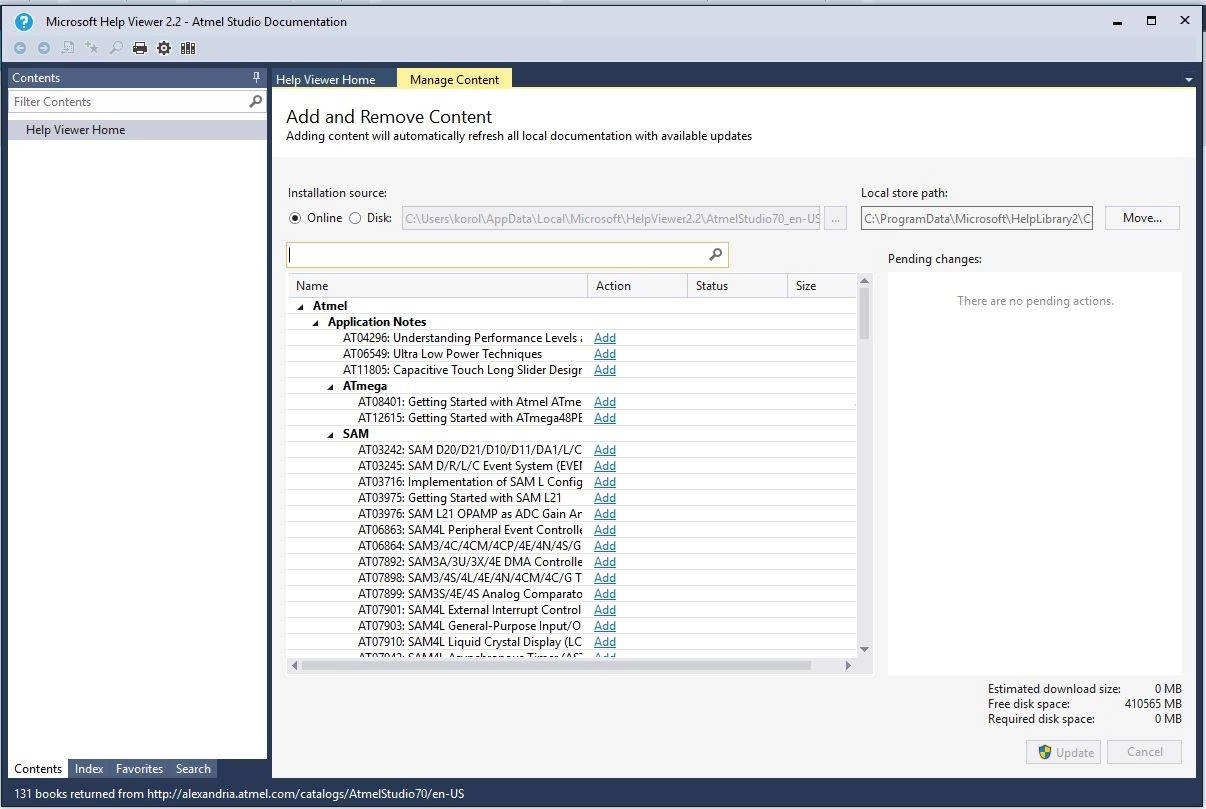Add AT07892 DMA Controller document
Viewport: 1206px width, 809px height.
605,562
